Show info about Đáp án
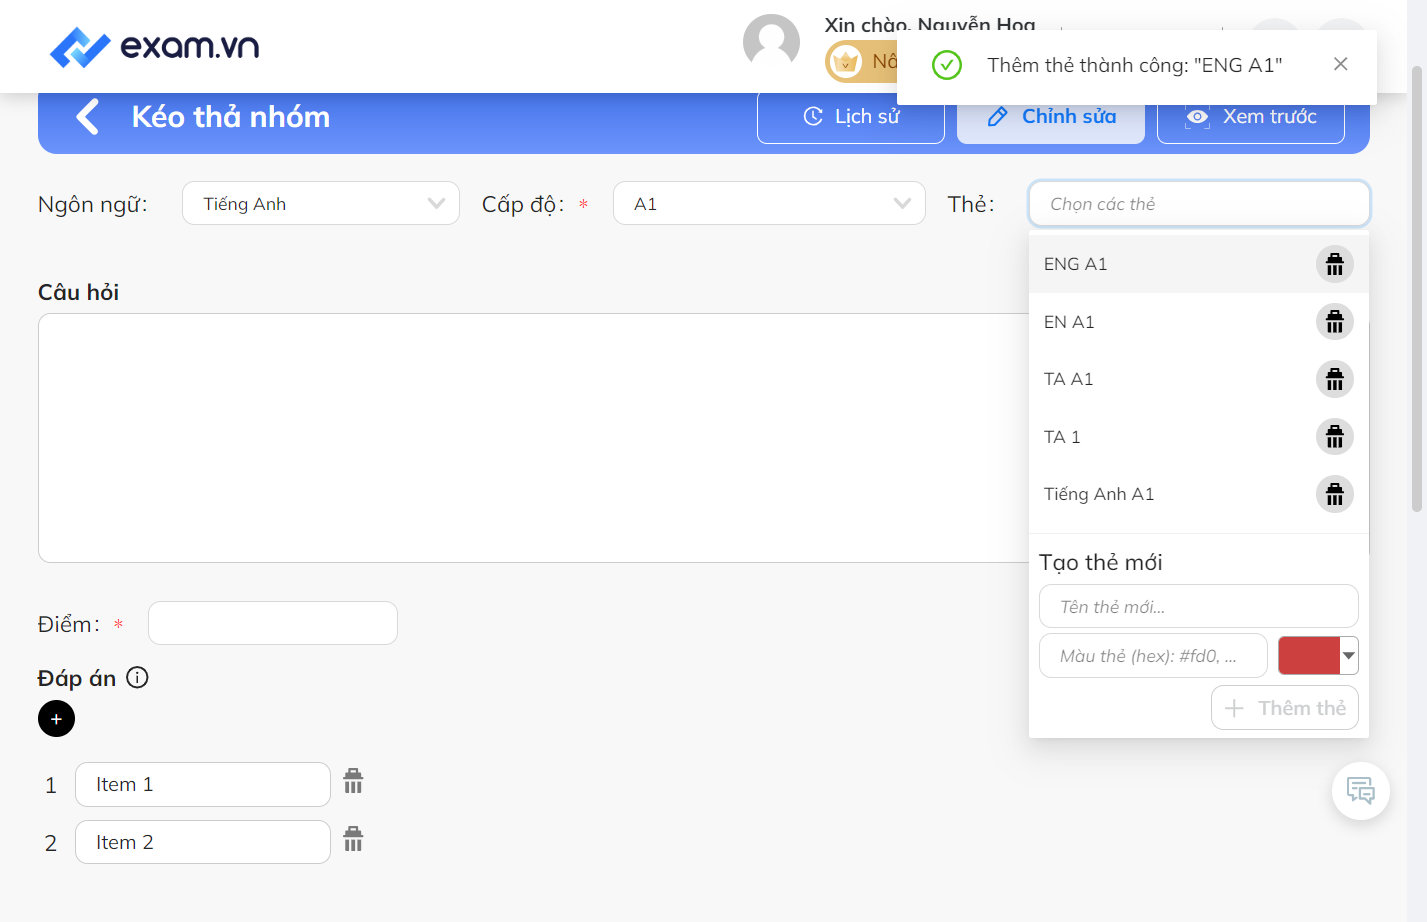This screenshot has height=922, width=1427. [x=138, y=678]
